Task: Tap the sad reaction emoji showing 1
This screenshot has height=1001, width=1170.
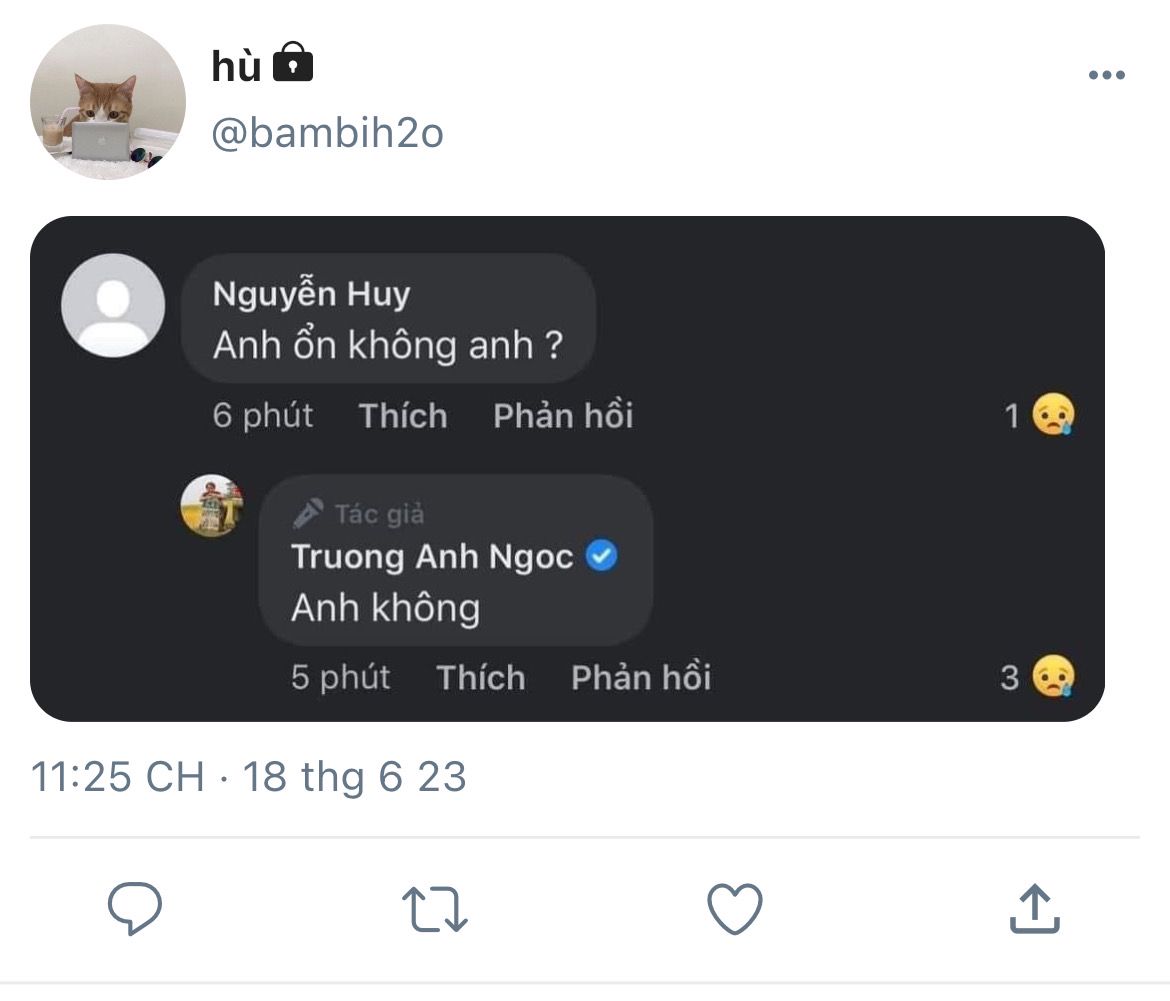Action: tap(1053, 415)
